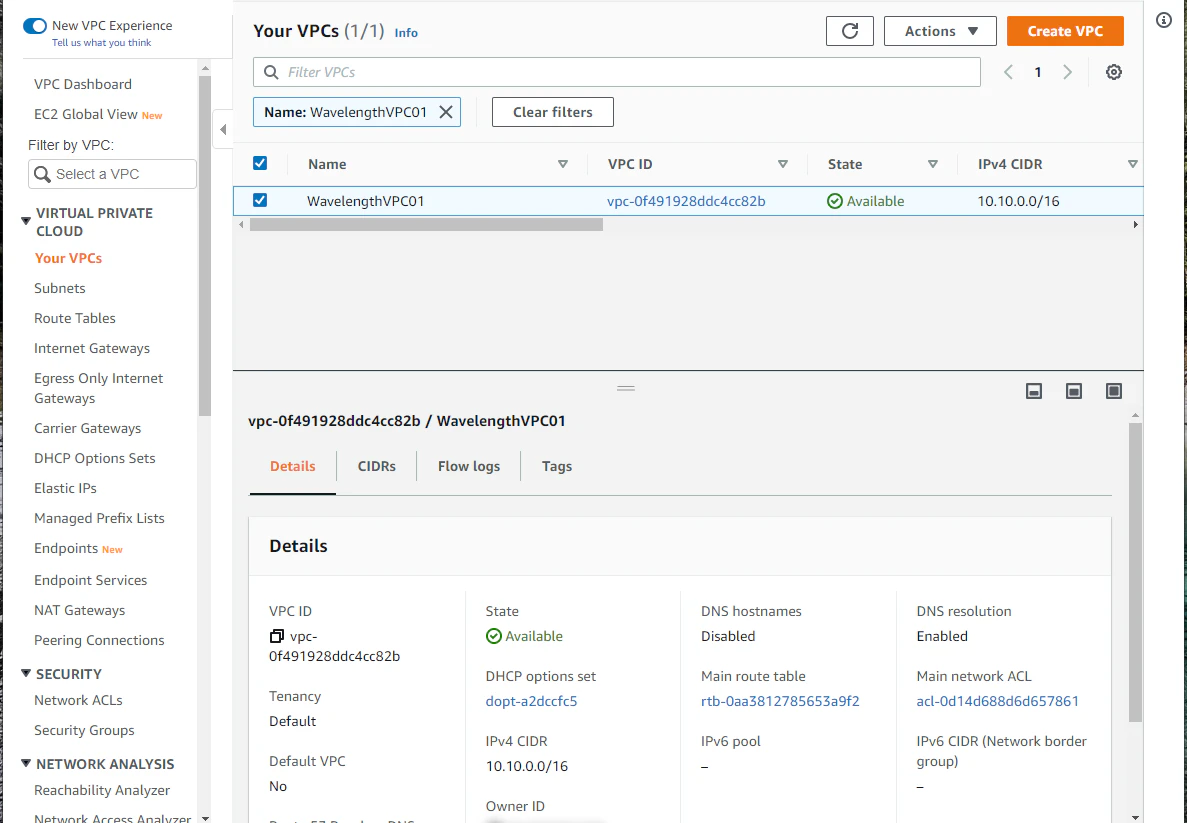Maximize the details split panel
Viewport: 1187px width, 823px height.
point(1113,391)
